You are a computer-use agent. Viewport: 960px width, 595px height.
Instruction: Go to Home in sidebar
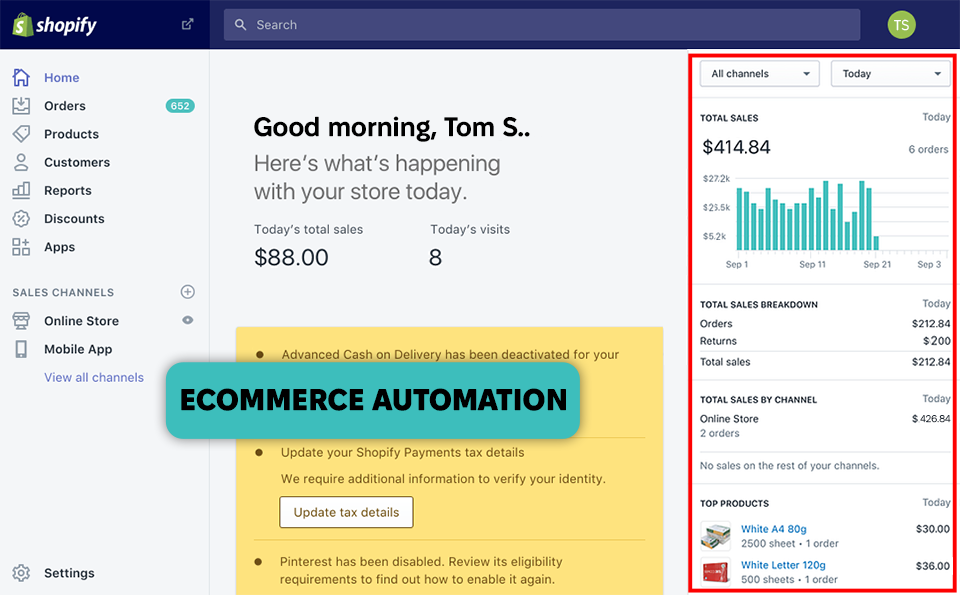click(61, 78)
